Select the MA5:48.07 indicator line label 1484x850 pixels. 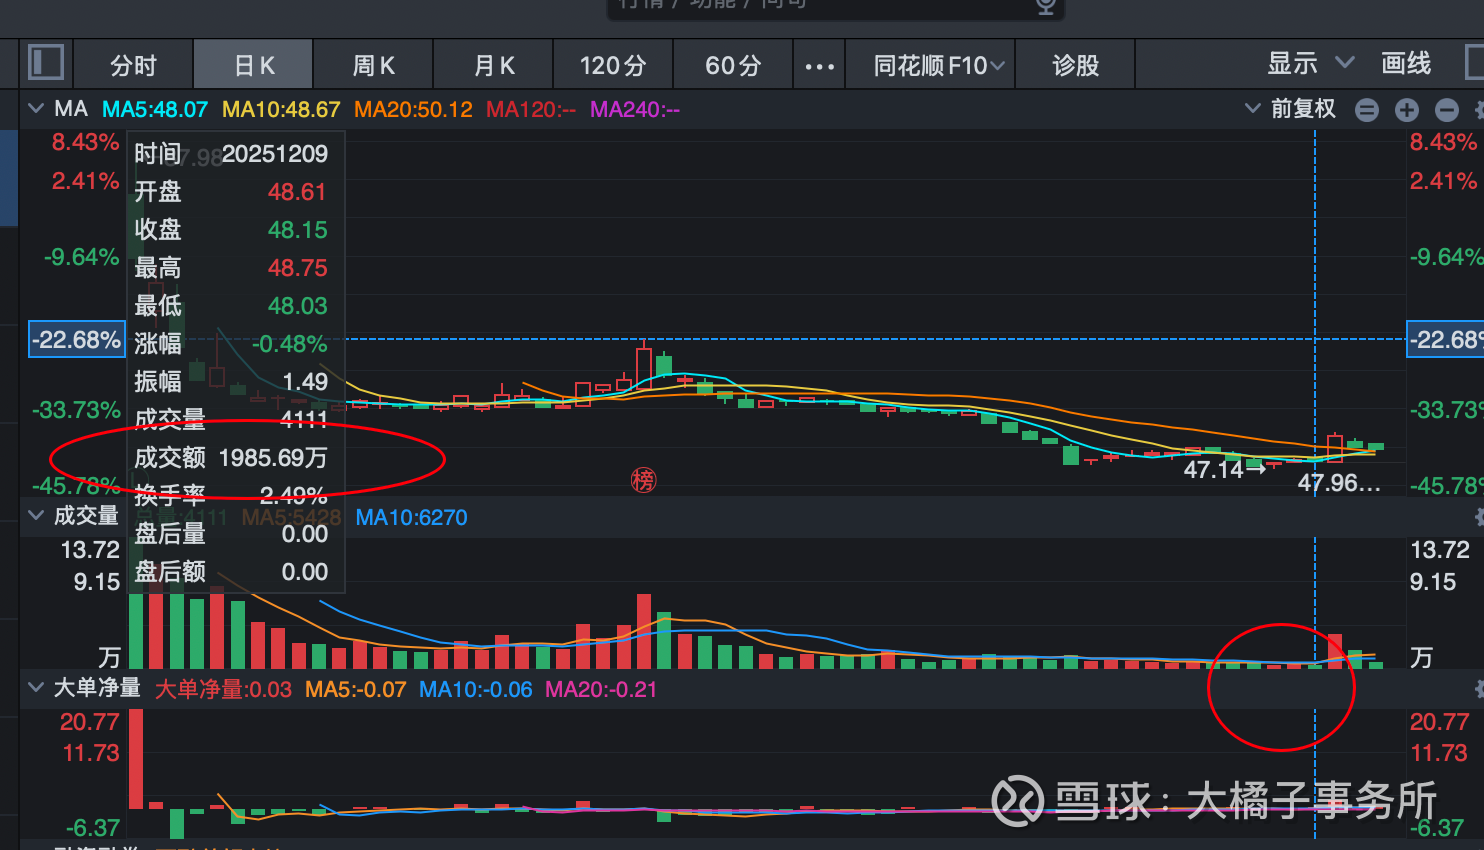pos(155,109)
